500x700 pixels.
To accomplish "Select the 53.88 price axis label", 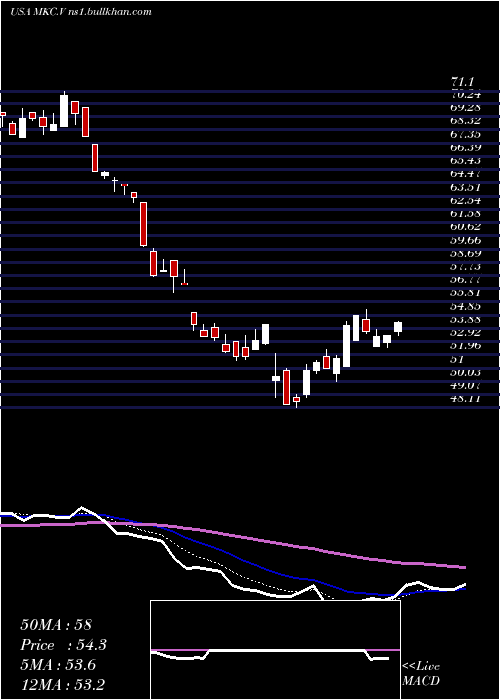I will 466,319.
